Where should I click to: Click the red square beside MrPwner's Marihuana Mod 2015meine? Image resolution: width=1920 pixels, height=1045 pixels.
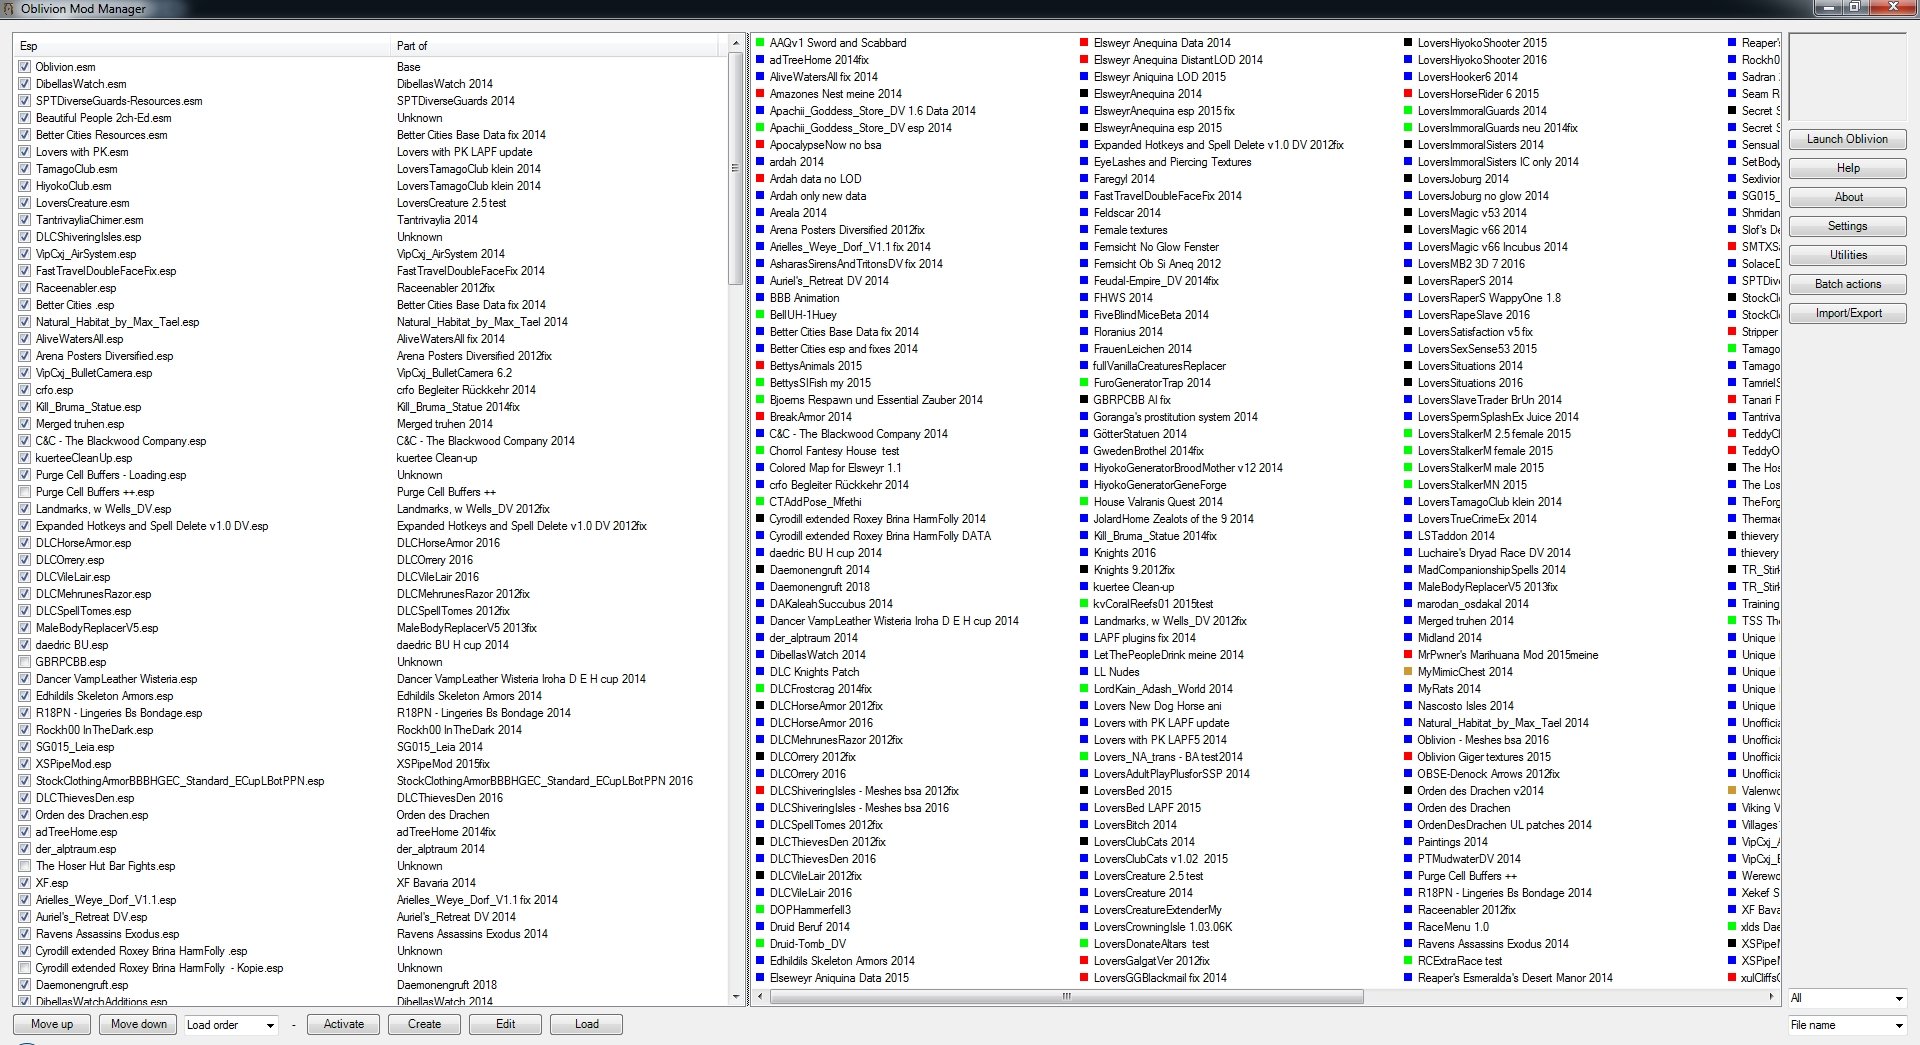point(1408,655)
